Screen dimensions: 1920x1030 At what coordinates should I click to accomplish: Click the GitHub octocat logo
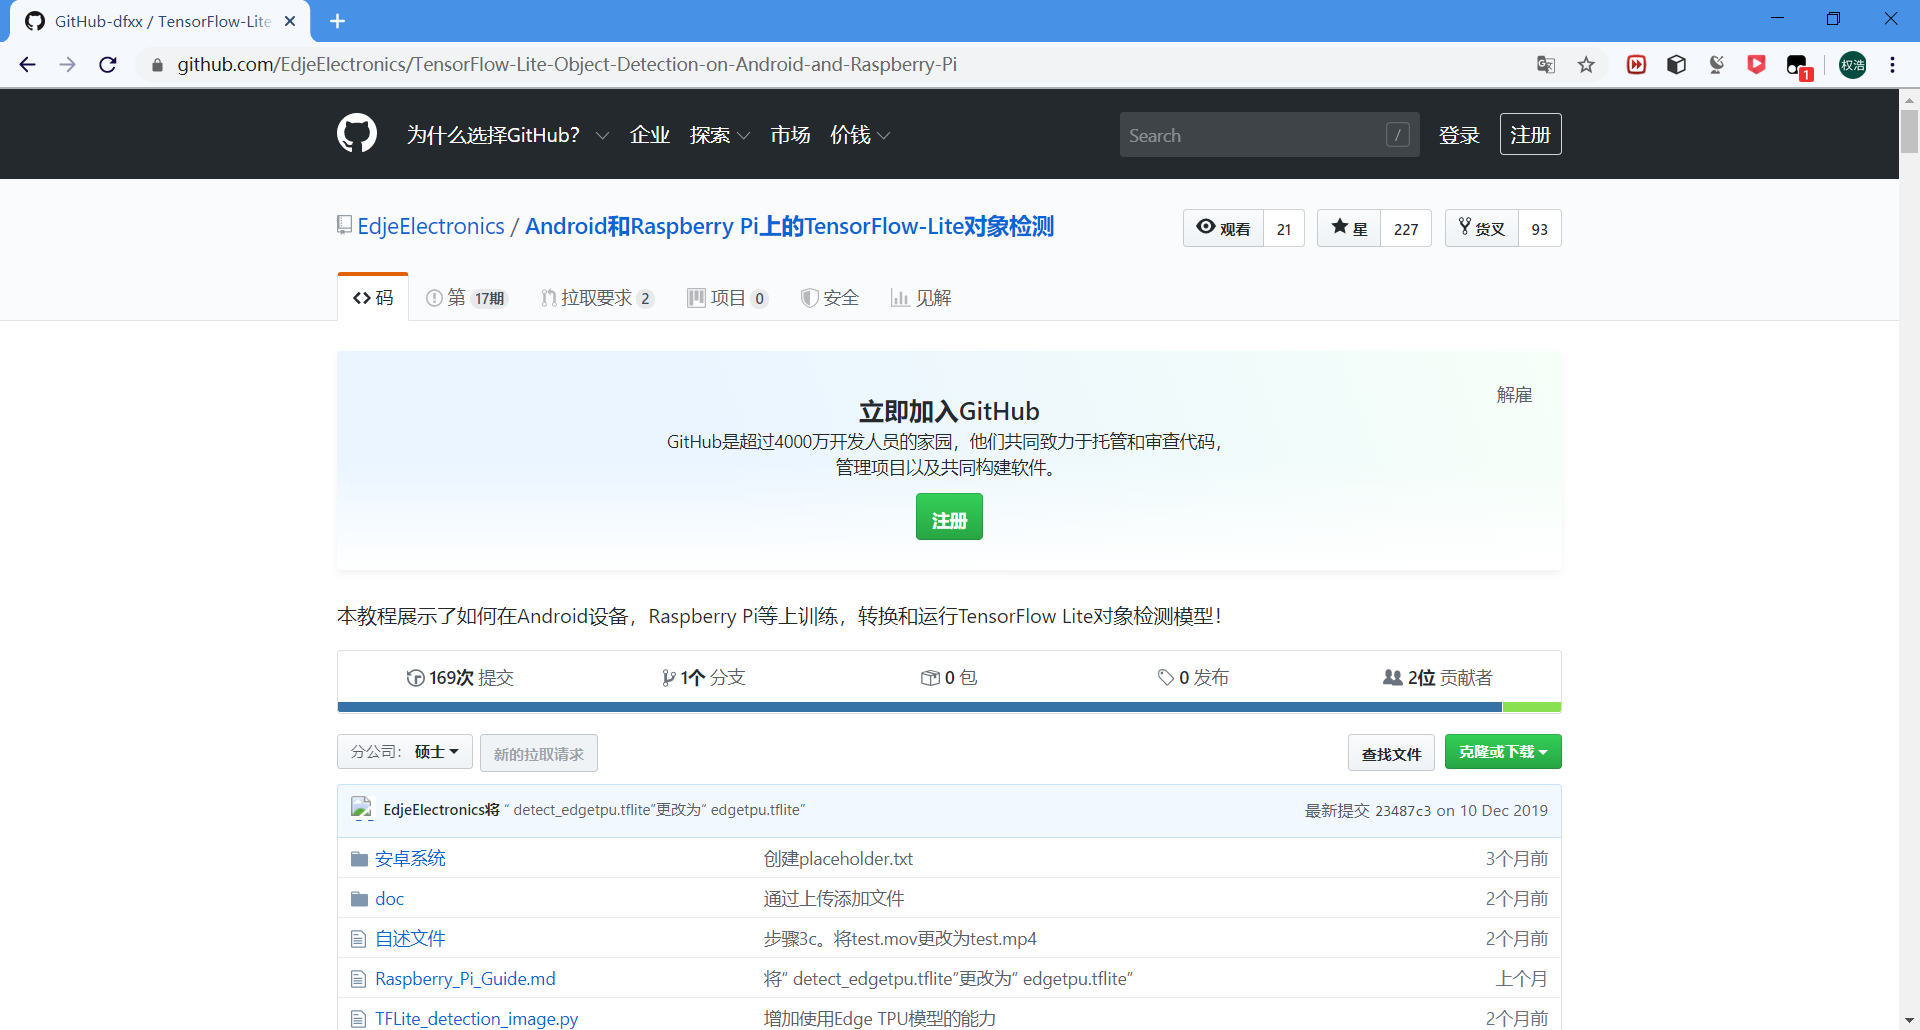click(357, 134)
